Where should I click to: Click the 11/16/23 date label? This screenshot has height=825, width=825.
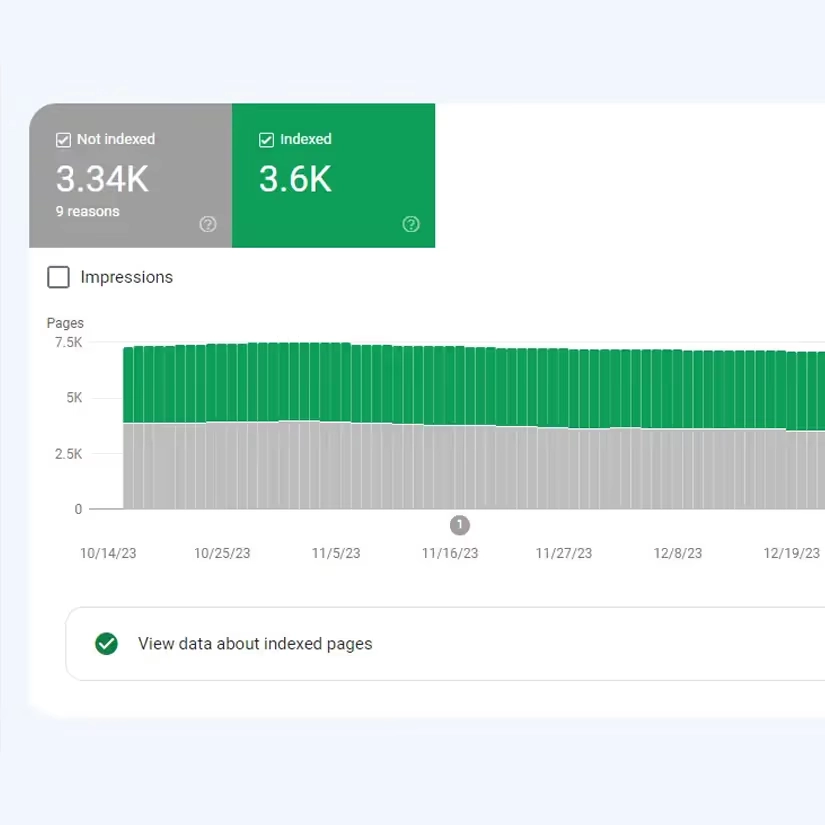450,554
